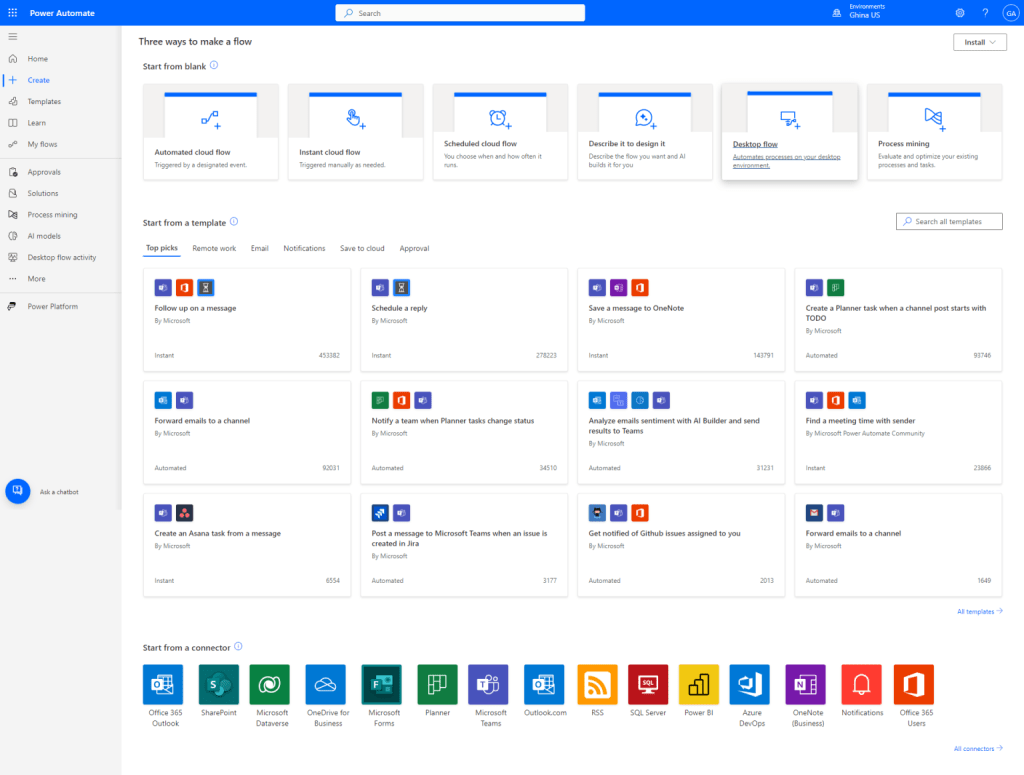Open the GA account avatar

tap(1010, 13)
